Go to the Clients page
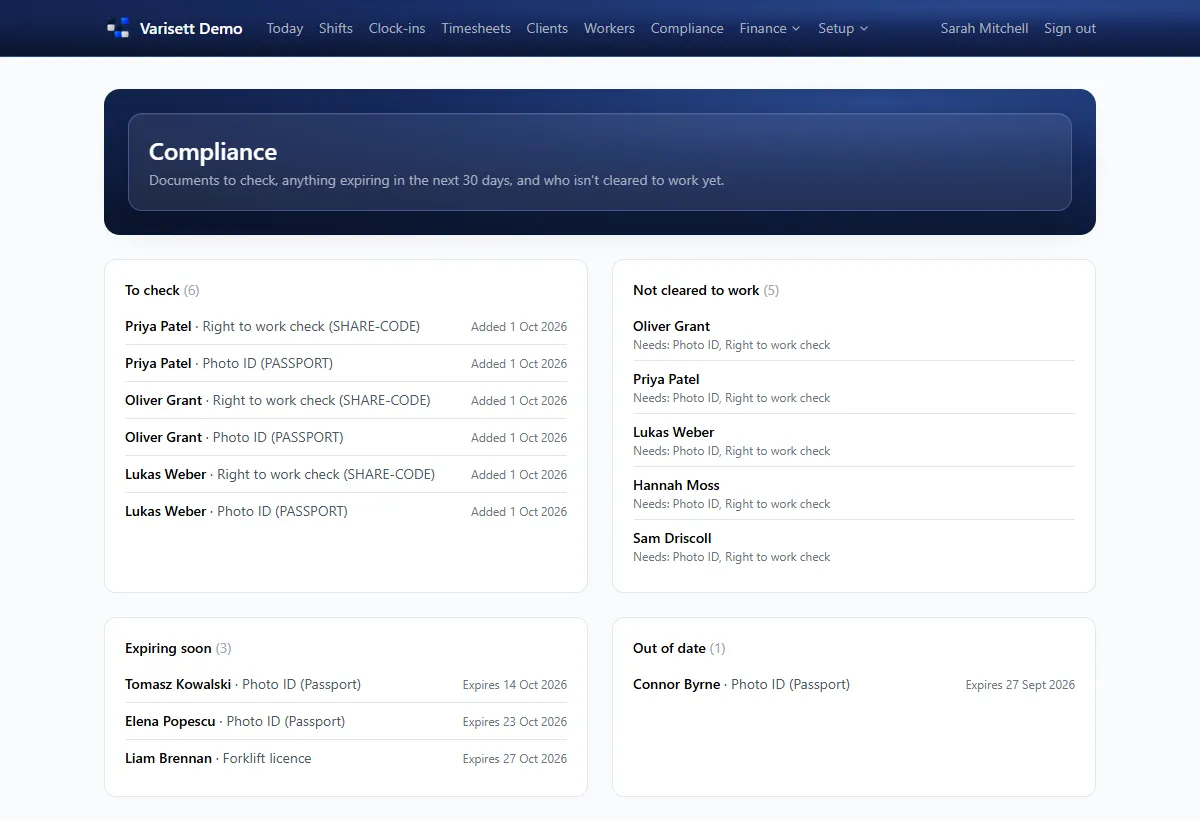The width and height of the screenshot is (1200, 820). [547, 28]
